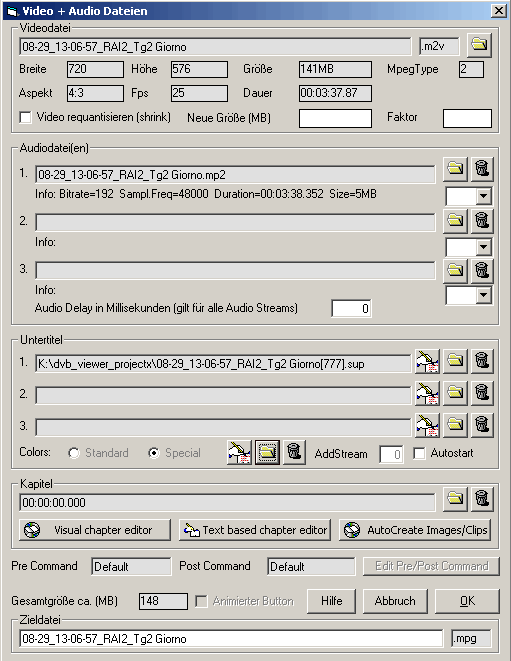Open subtitle 1 editor pencil icon

click(428, 361)
